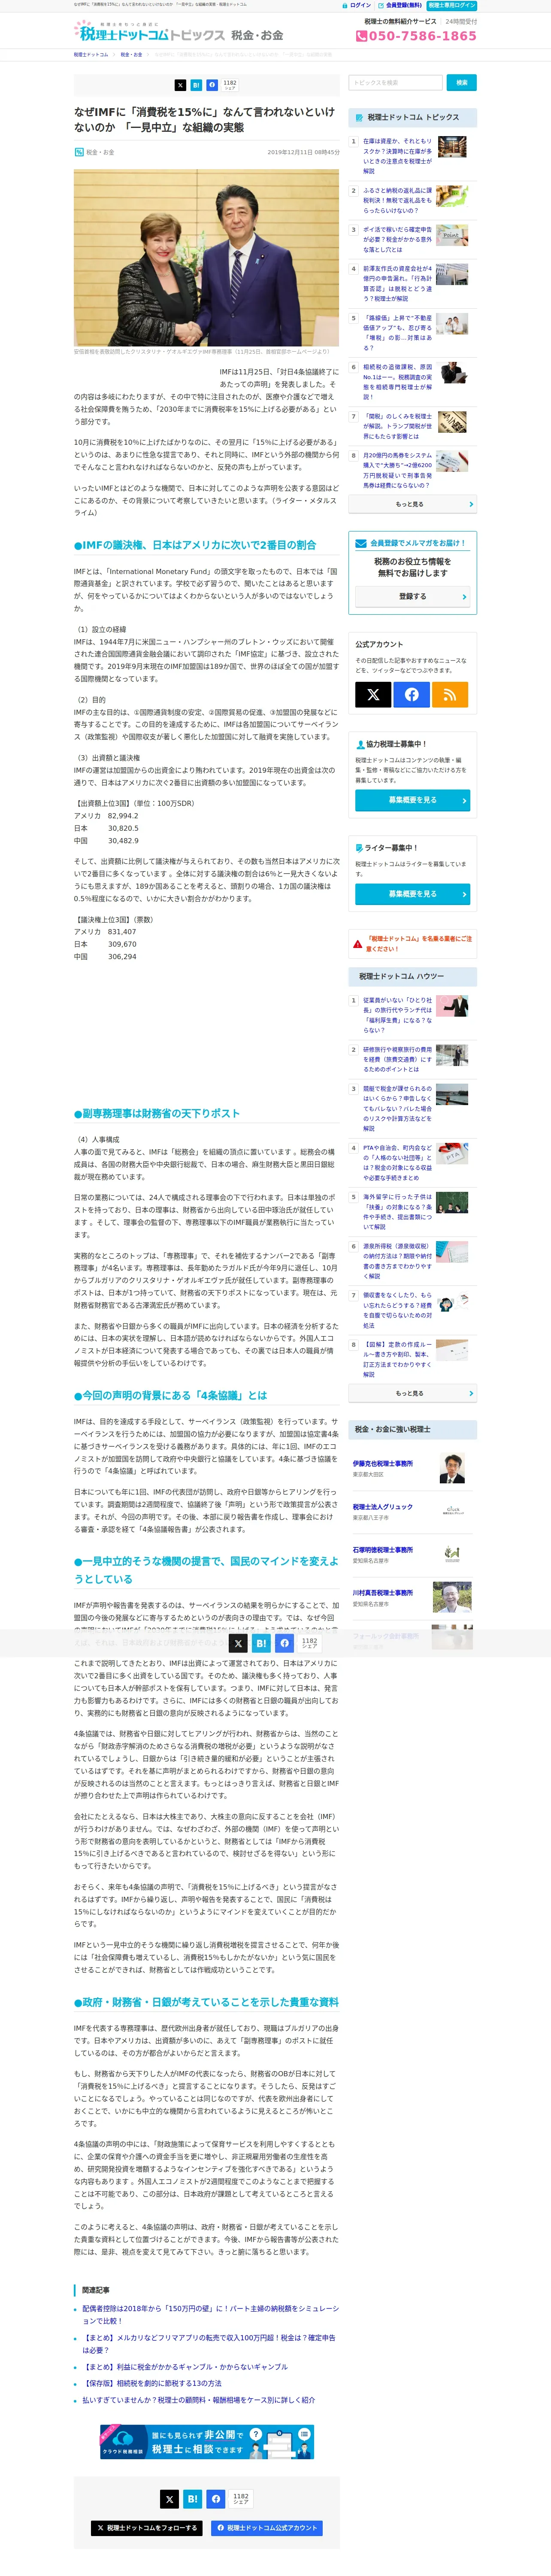The height and width of the screenshot is (2576, 551).
Task: Click the 税理士ドットコム トピックス sidebar heading
Action: coord(413,117)
